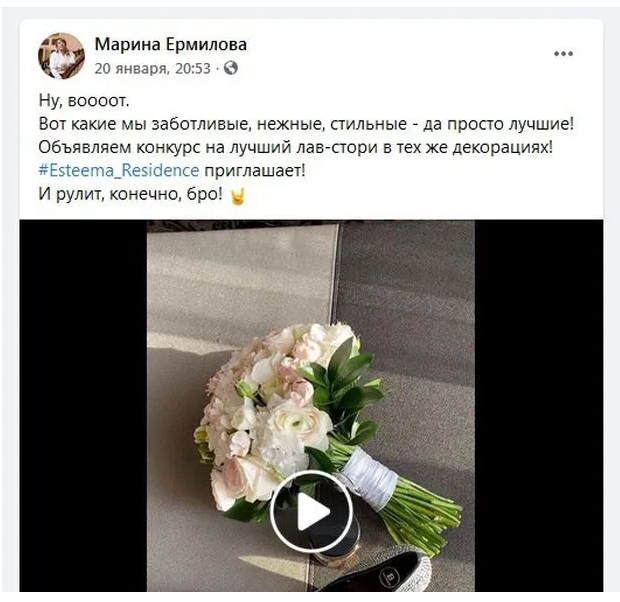This screenshot has height=602, width=620.
Task: Click the line starting 'Вот какие мы заботливые'
Action: [306, 124]
